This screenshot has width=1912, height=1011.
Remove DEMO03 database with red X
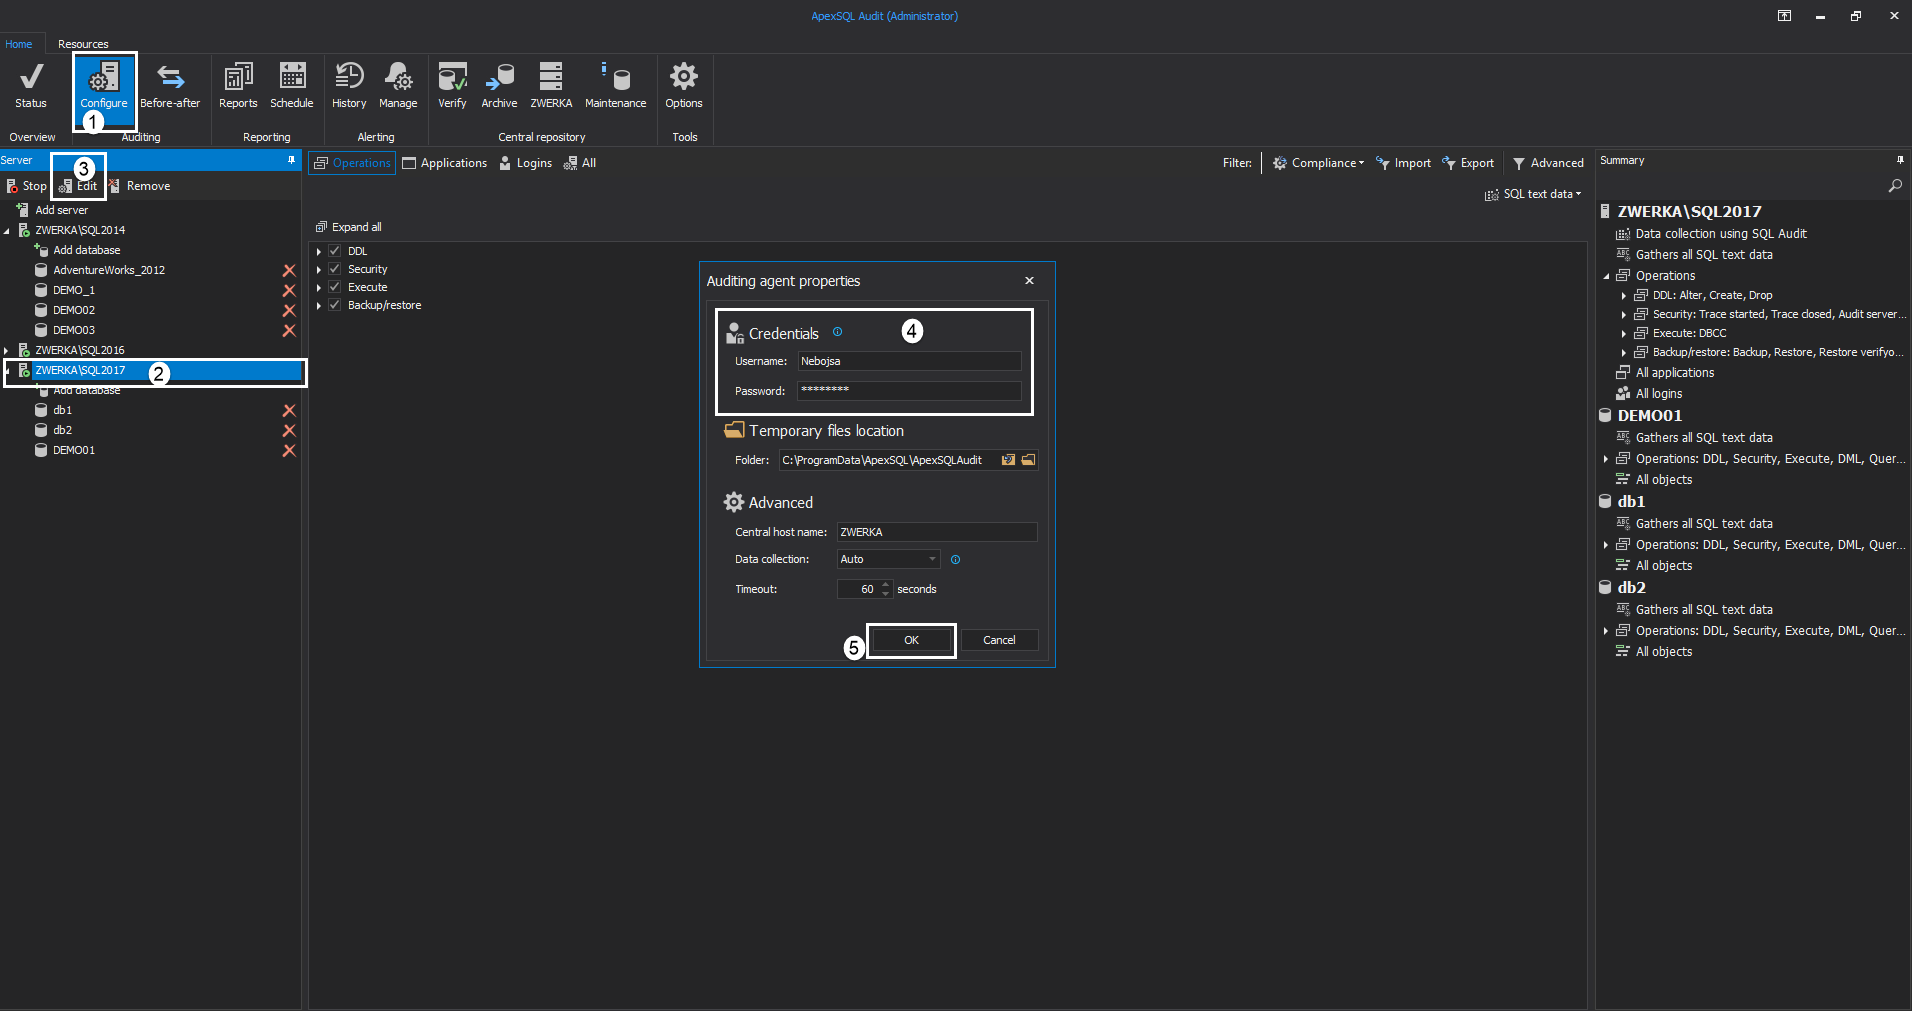pos(289,330)
